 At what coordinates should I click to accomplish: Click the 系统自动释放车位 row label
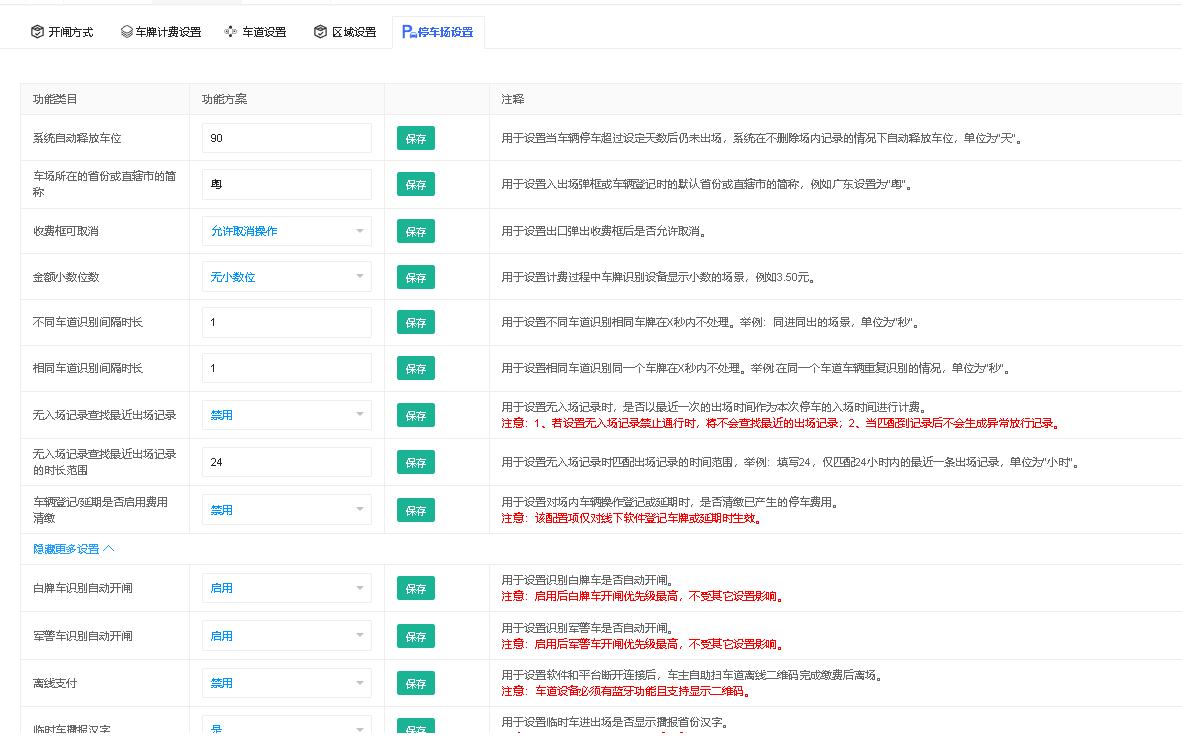tap(77, 138)
